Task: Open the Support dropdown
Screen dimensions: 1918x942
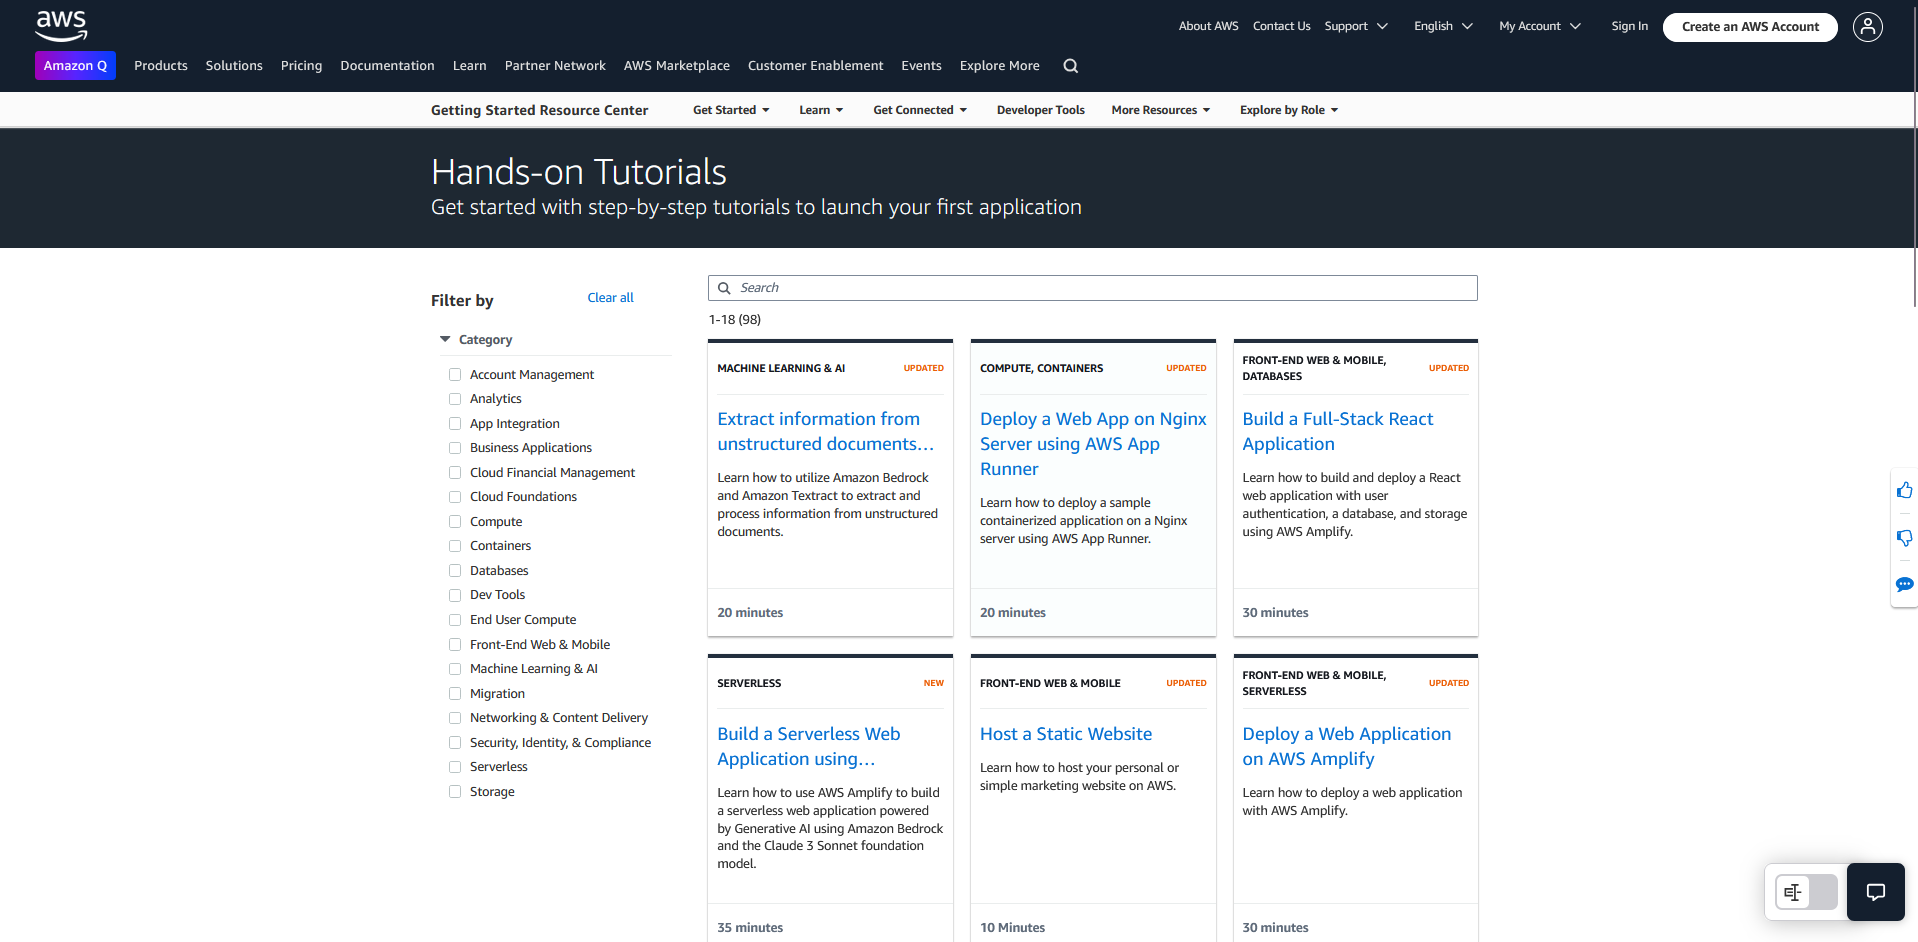Action: tap(1356, 26)
